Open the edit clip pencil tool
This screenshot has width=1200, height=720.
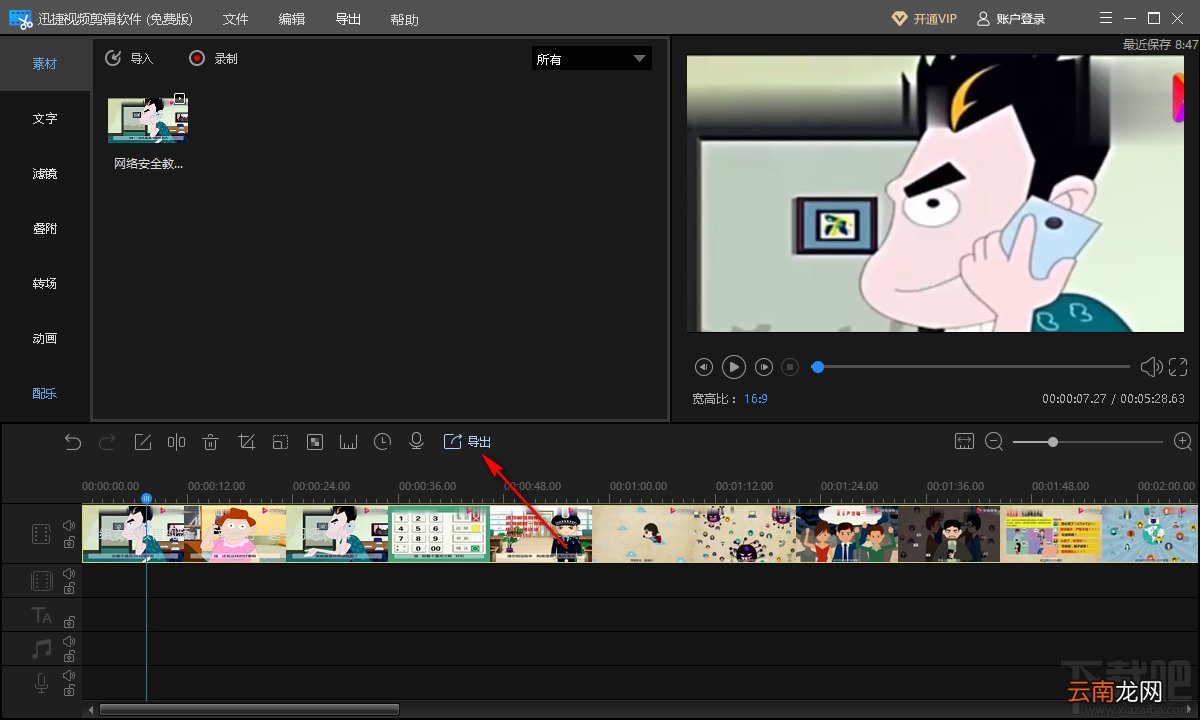[143, 442]
